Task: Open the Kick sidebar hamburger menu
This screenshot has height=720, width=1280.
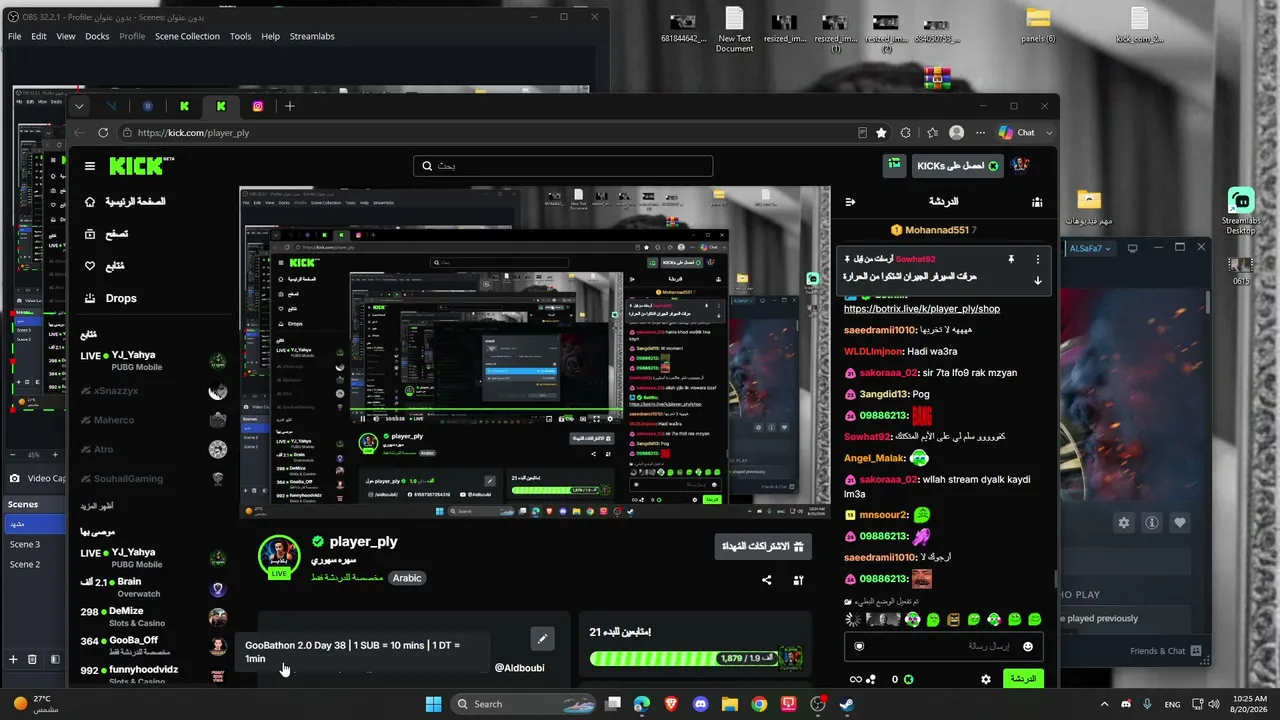Action: 90,166
